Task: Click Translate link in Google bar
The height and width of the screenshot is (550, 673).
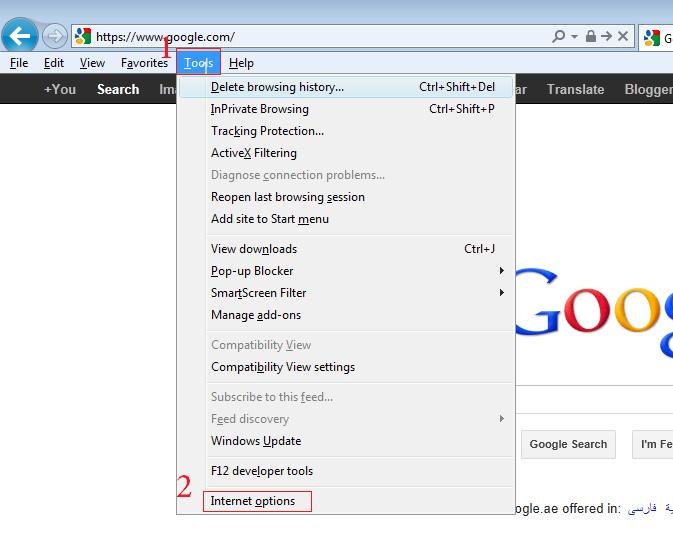Action: point(575,89)
